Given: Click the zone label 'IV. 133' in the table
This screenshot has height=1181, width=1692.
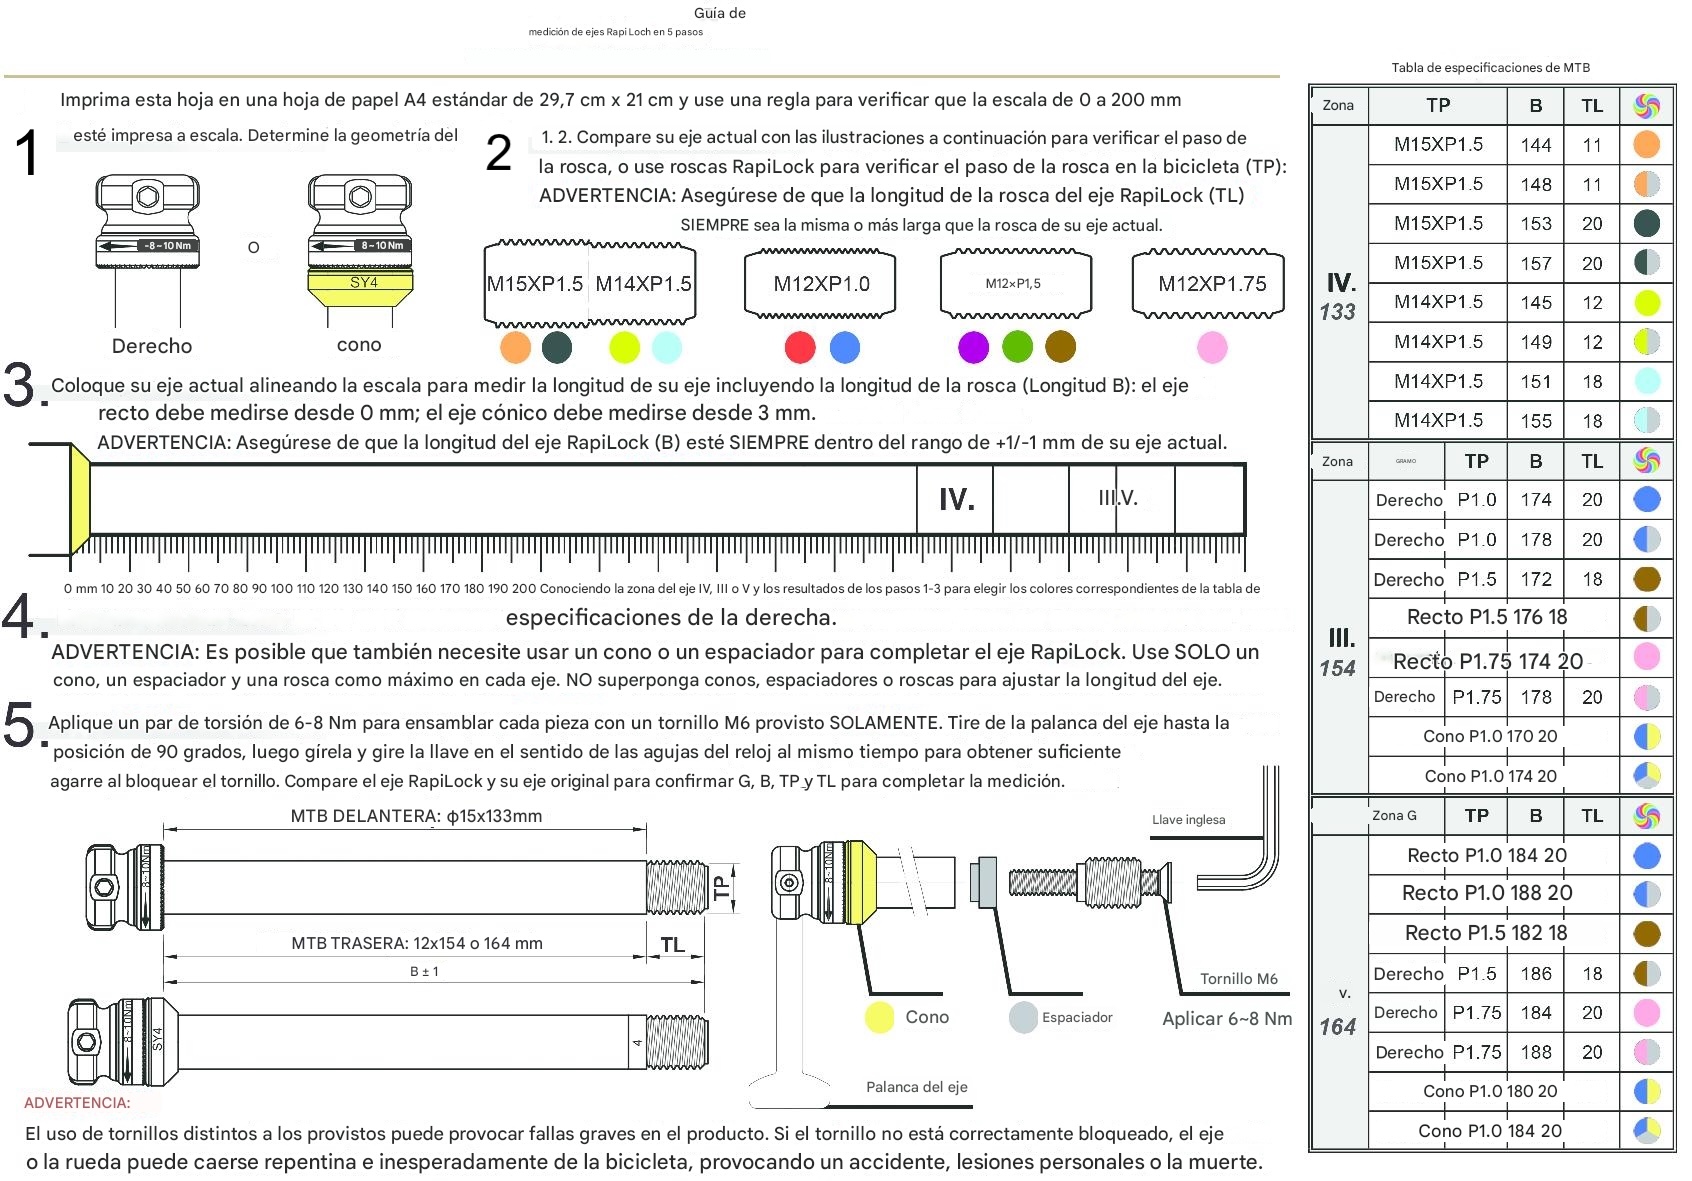Looking at the screenshot, I should (x=1338, y=296).
